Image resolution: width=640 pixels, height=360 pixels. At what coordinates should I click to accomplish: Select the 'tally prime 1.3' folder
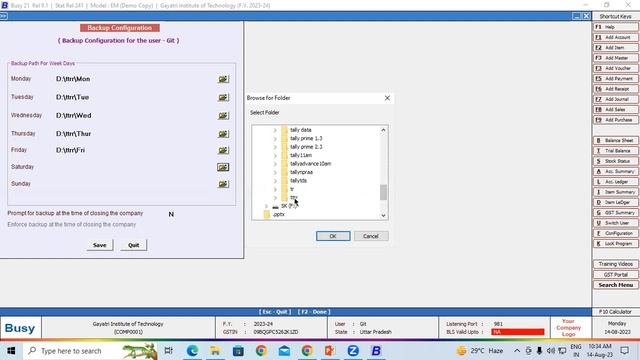pyautogui.click(x=306, y=138)
